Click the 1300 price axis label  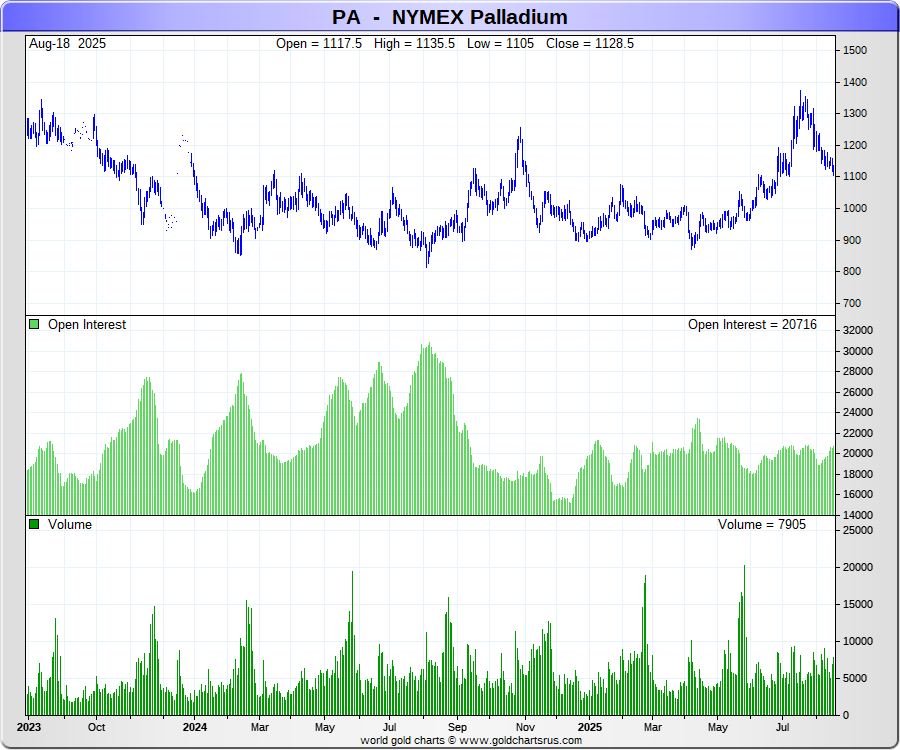point(855,114)
